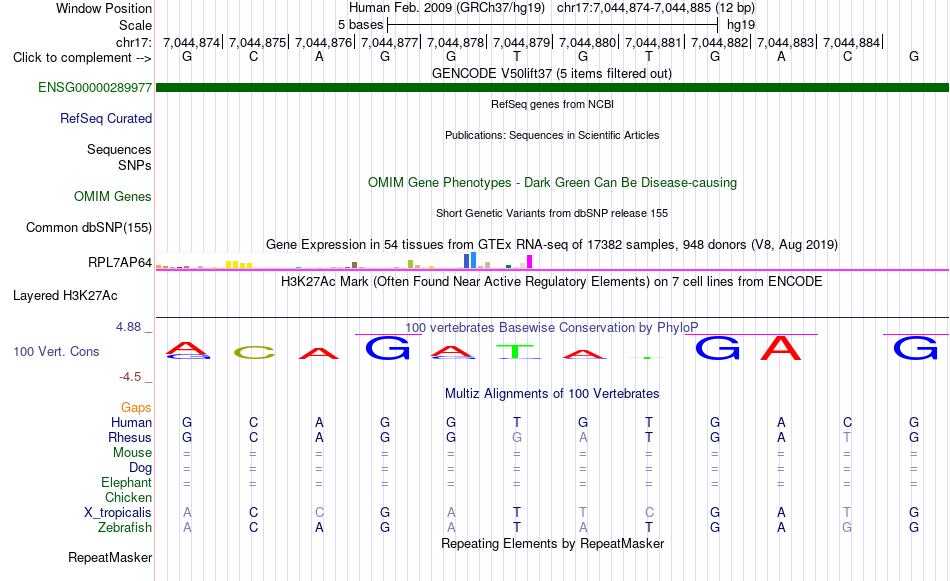Click the chr17:7,044,874-7,044,885 (12 bp) position text
The width and height of the screenshot is (950, 581).
tap(656, 8)
